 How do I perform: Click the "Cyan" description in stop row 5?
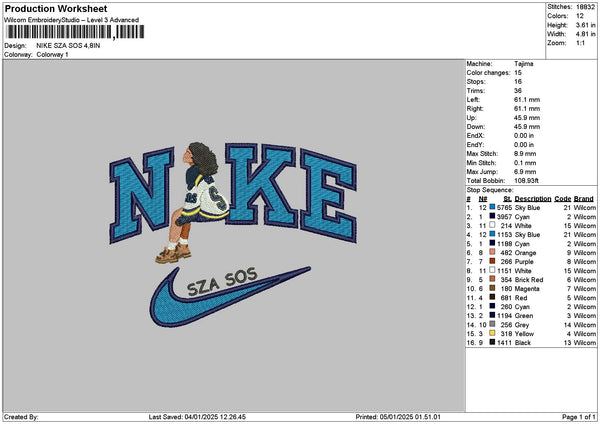[522, 244]
